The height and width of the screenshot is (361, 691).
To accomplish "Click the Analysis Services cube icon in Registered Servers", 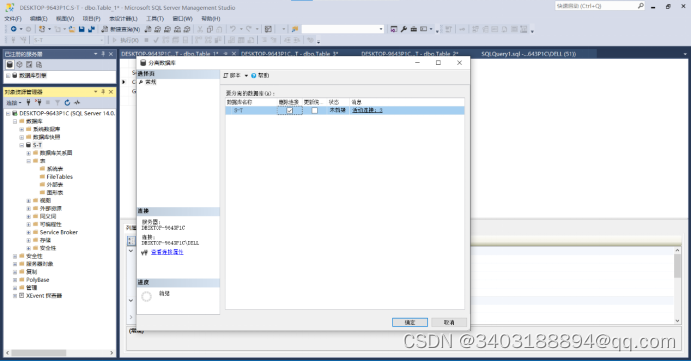I will 19,65.
